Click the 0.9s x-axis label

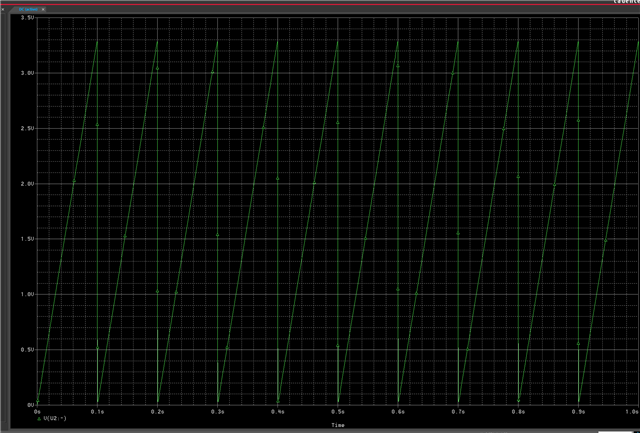click(x=578, y=412)
